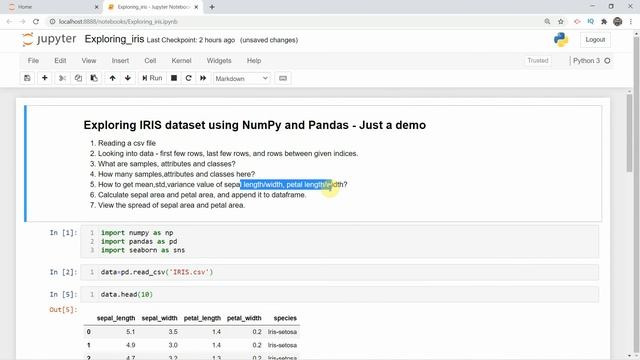Click the IQ extension icon
The image size is (640, 360).
pos(591,22)
